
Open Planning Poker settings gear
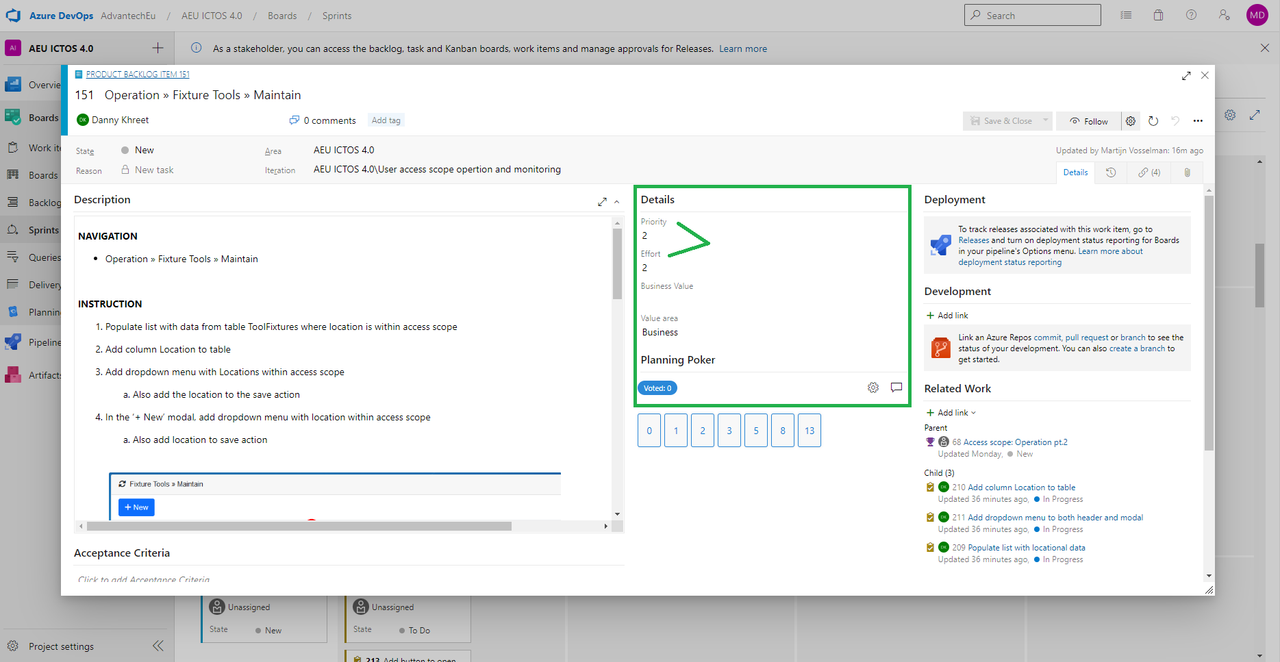(x=873, y=388)
